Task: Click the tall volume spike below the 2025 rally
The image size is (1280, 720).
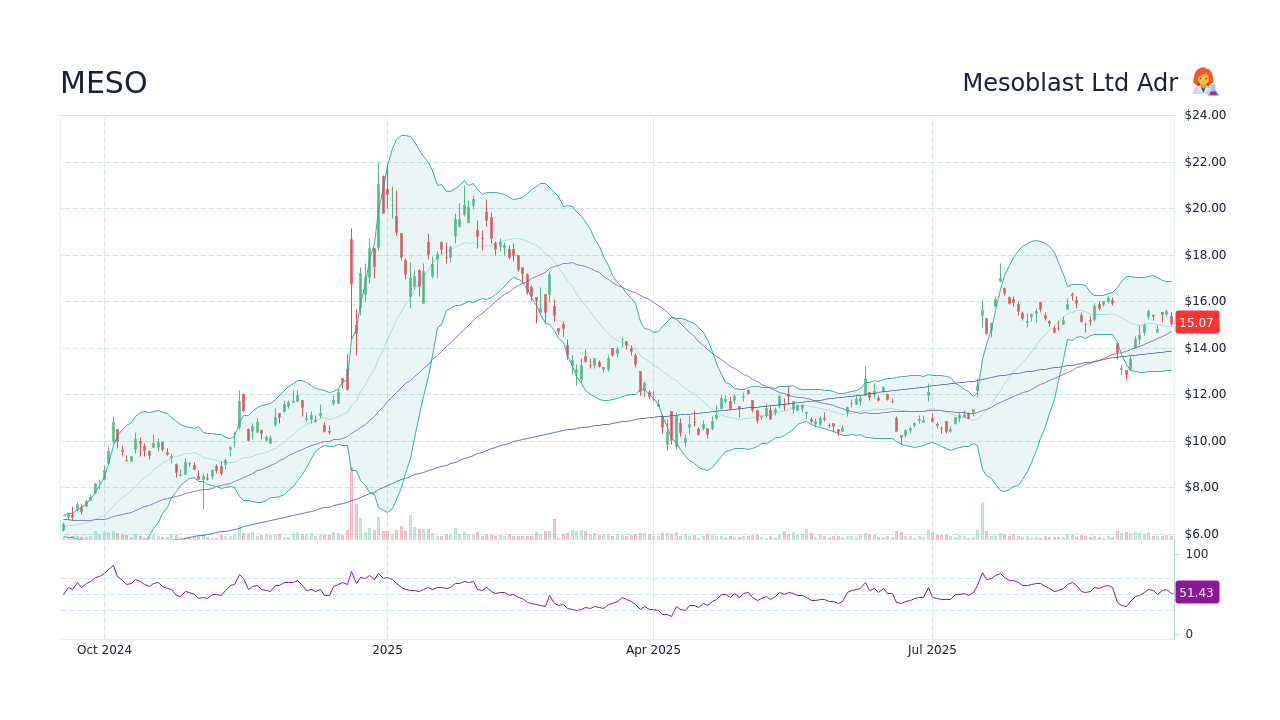Action: click(x=352, y=512)
